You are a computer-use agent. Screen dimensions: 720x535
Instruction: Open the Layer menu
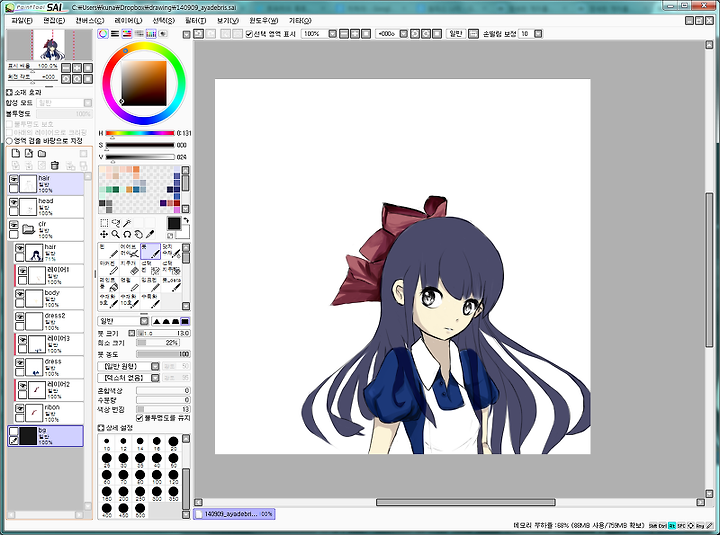pyautogui.click(x=128, y=21)
